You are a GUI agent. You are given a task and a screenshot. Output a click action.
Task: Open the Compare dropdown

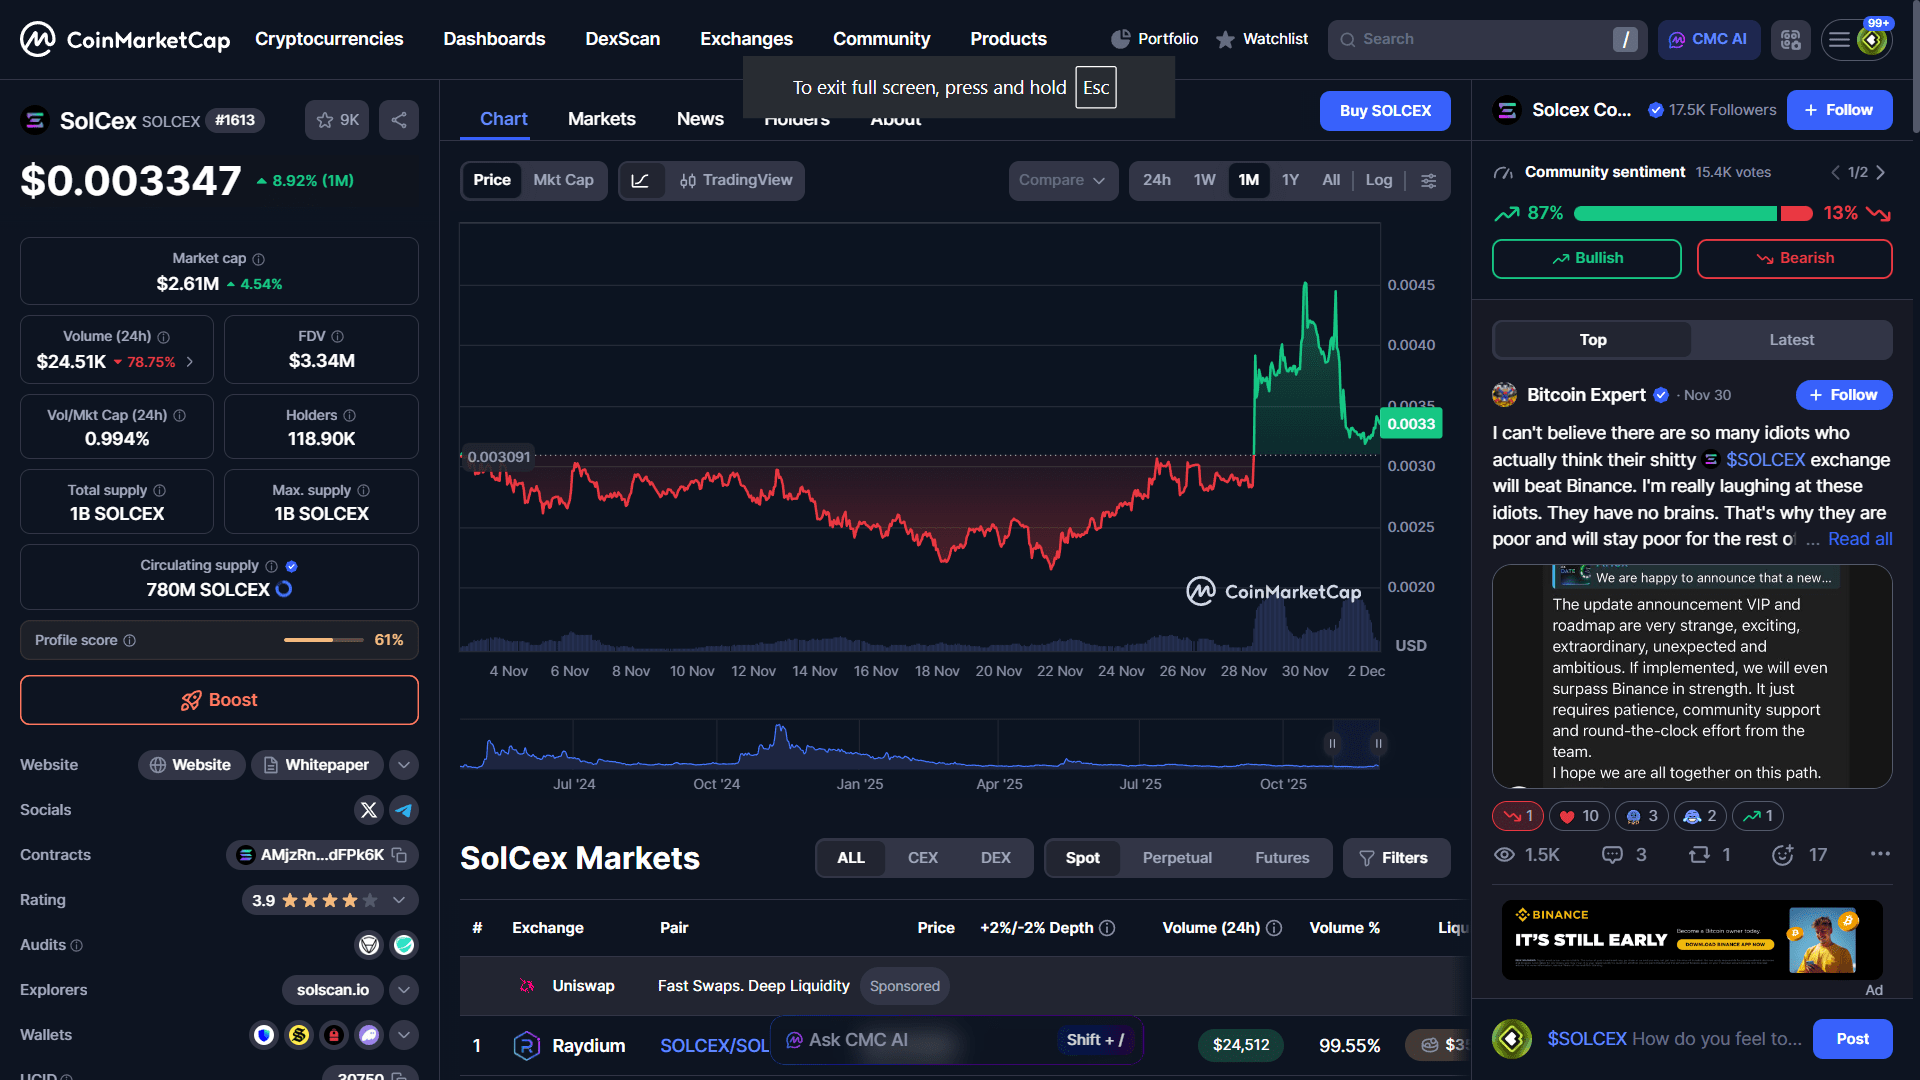[x=1062, y=181]
